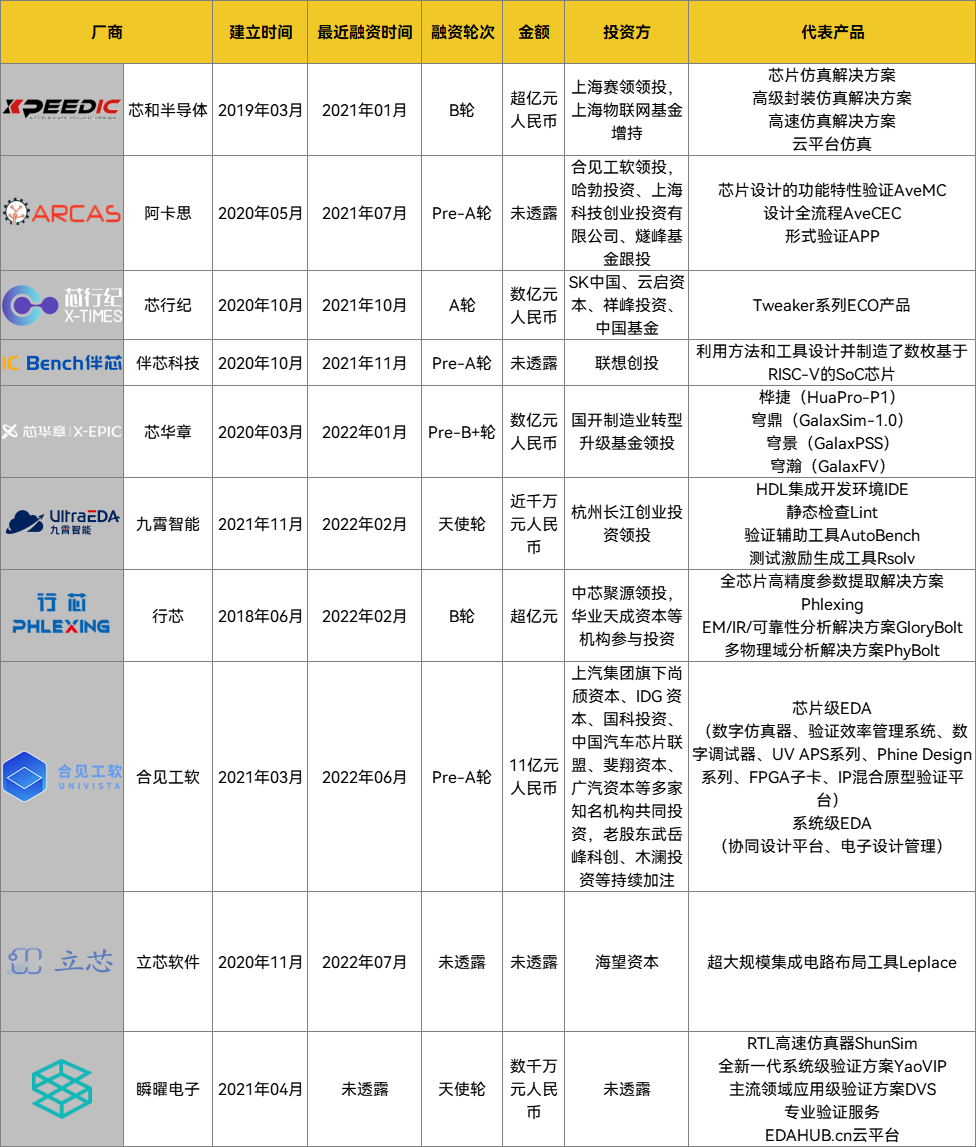The height and width of the screenshot is (1147, 976).
Task: Click the ARCAS logo
Action: [x=62, y=212]
